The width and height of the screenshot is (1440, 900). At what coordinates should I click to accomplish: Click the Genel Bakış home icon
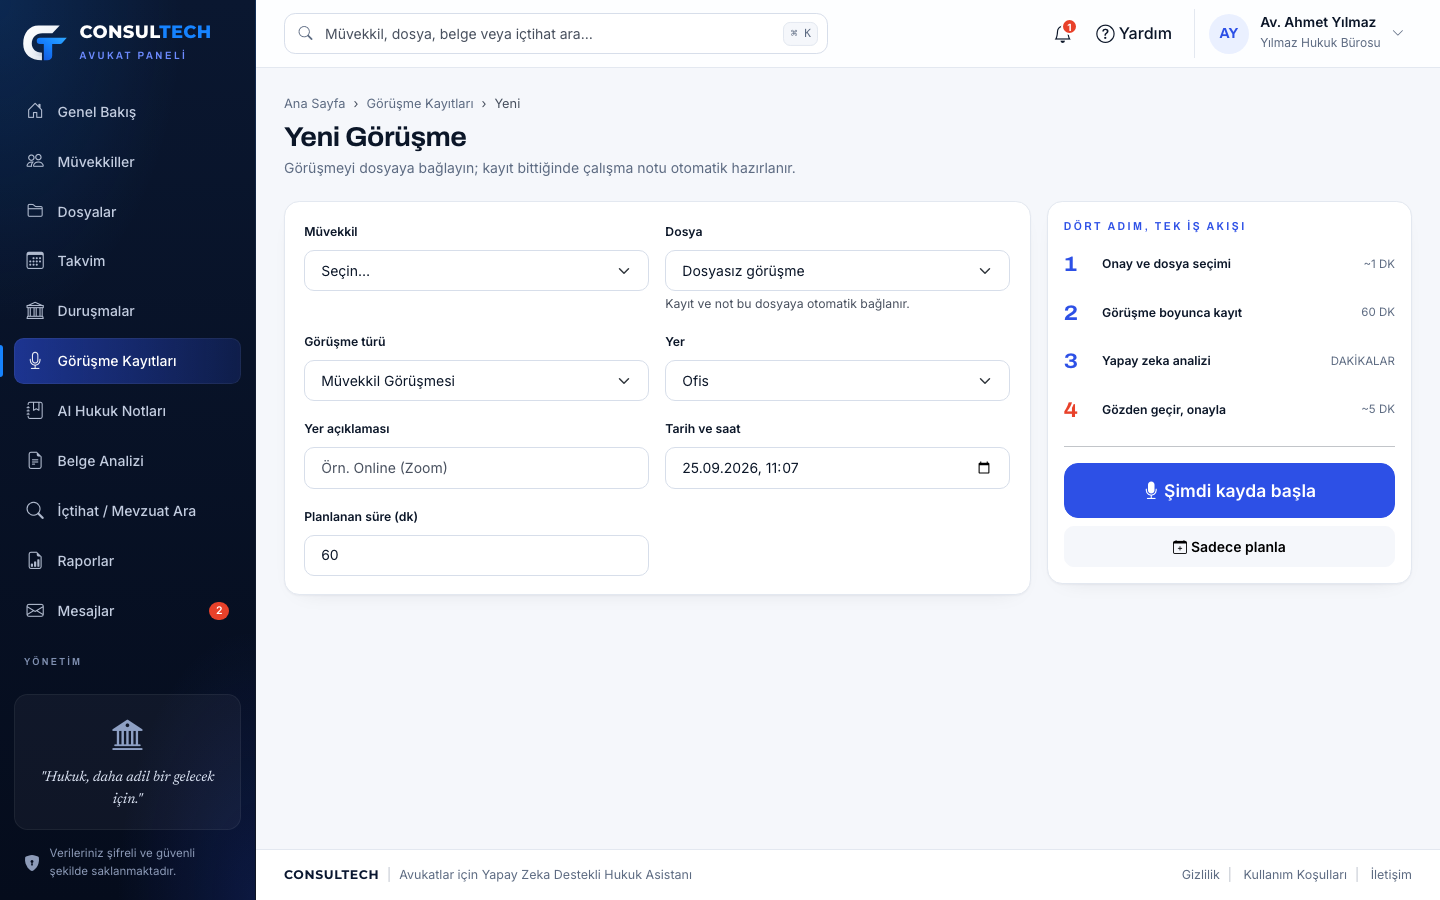35,111
